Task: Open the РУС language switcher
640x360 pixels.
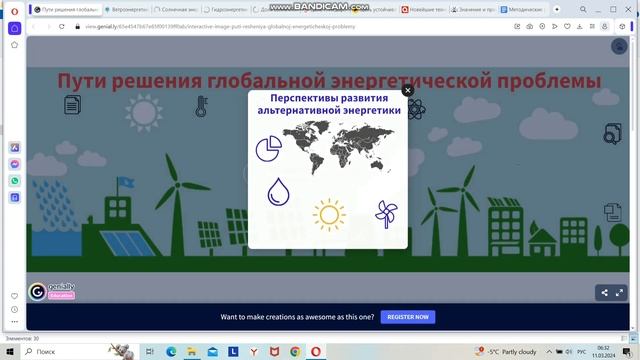Action: point(582,351)
